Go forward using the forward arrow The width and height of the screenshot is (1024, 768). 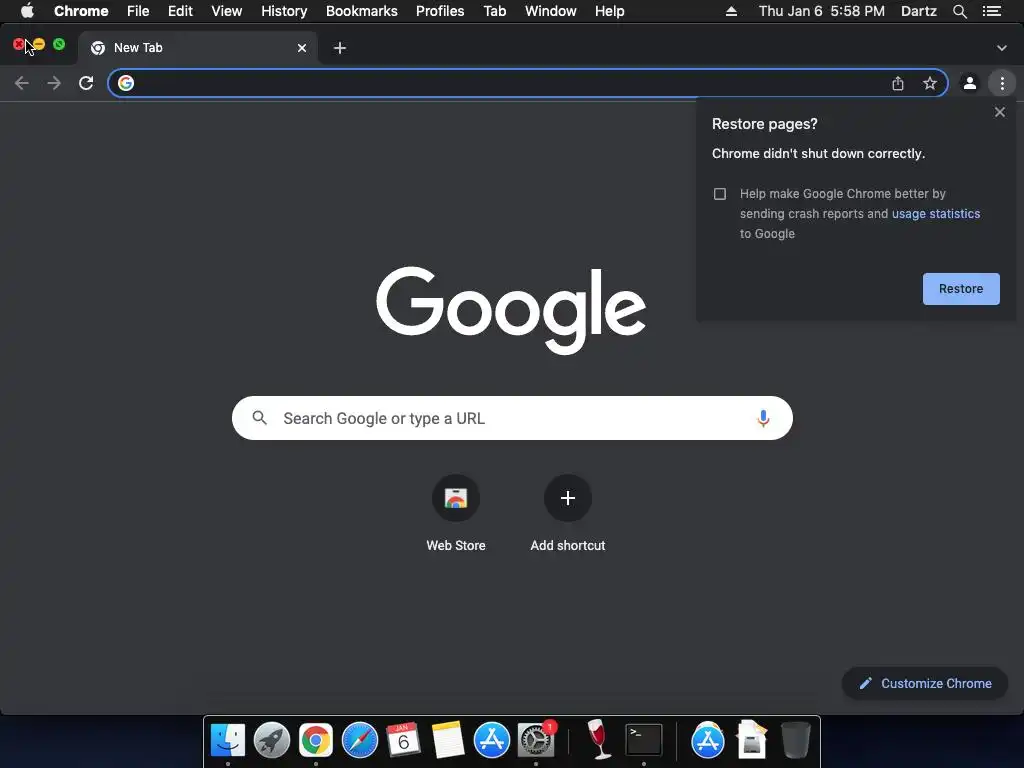(54, 83)
